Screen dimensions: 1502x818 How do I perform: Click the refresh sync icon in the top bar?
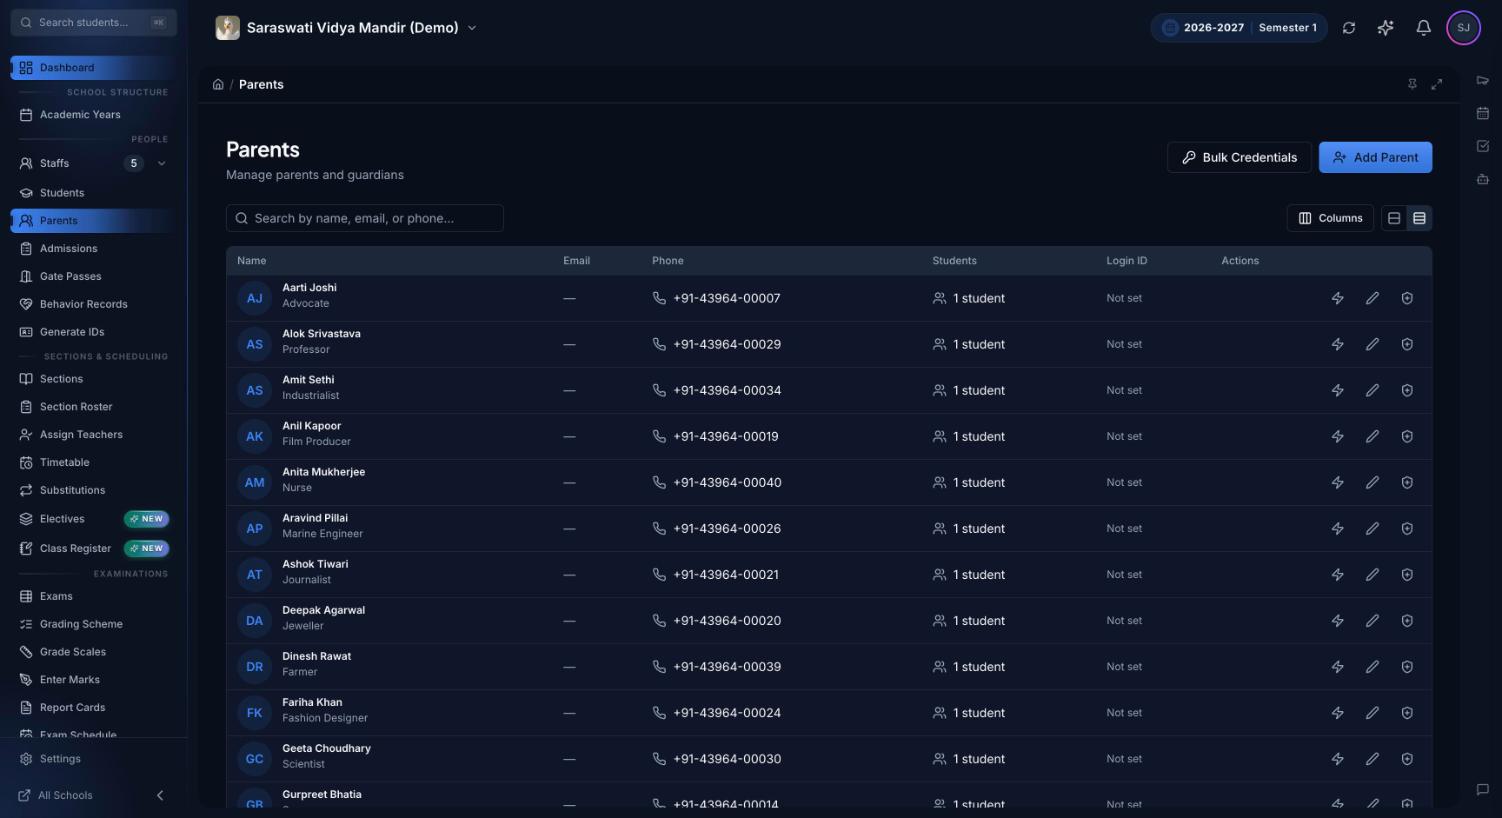click(x=1349, y=28)
